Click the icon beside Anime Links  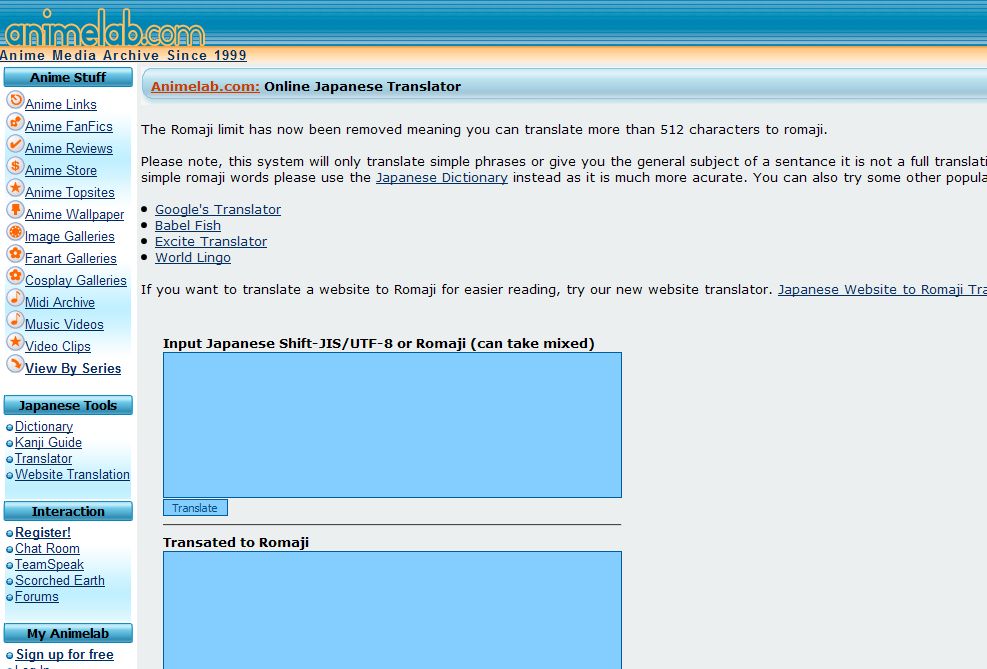pyautogui.click(x=15, y=100)
